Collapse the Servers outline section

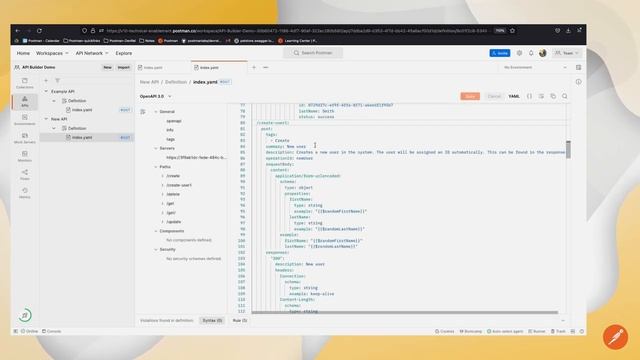point(156,149)
